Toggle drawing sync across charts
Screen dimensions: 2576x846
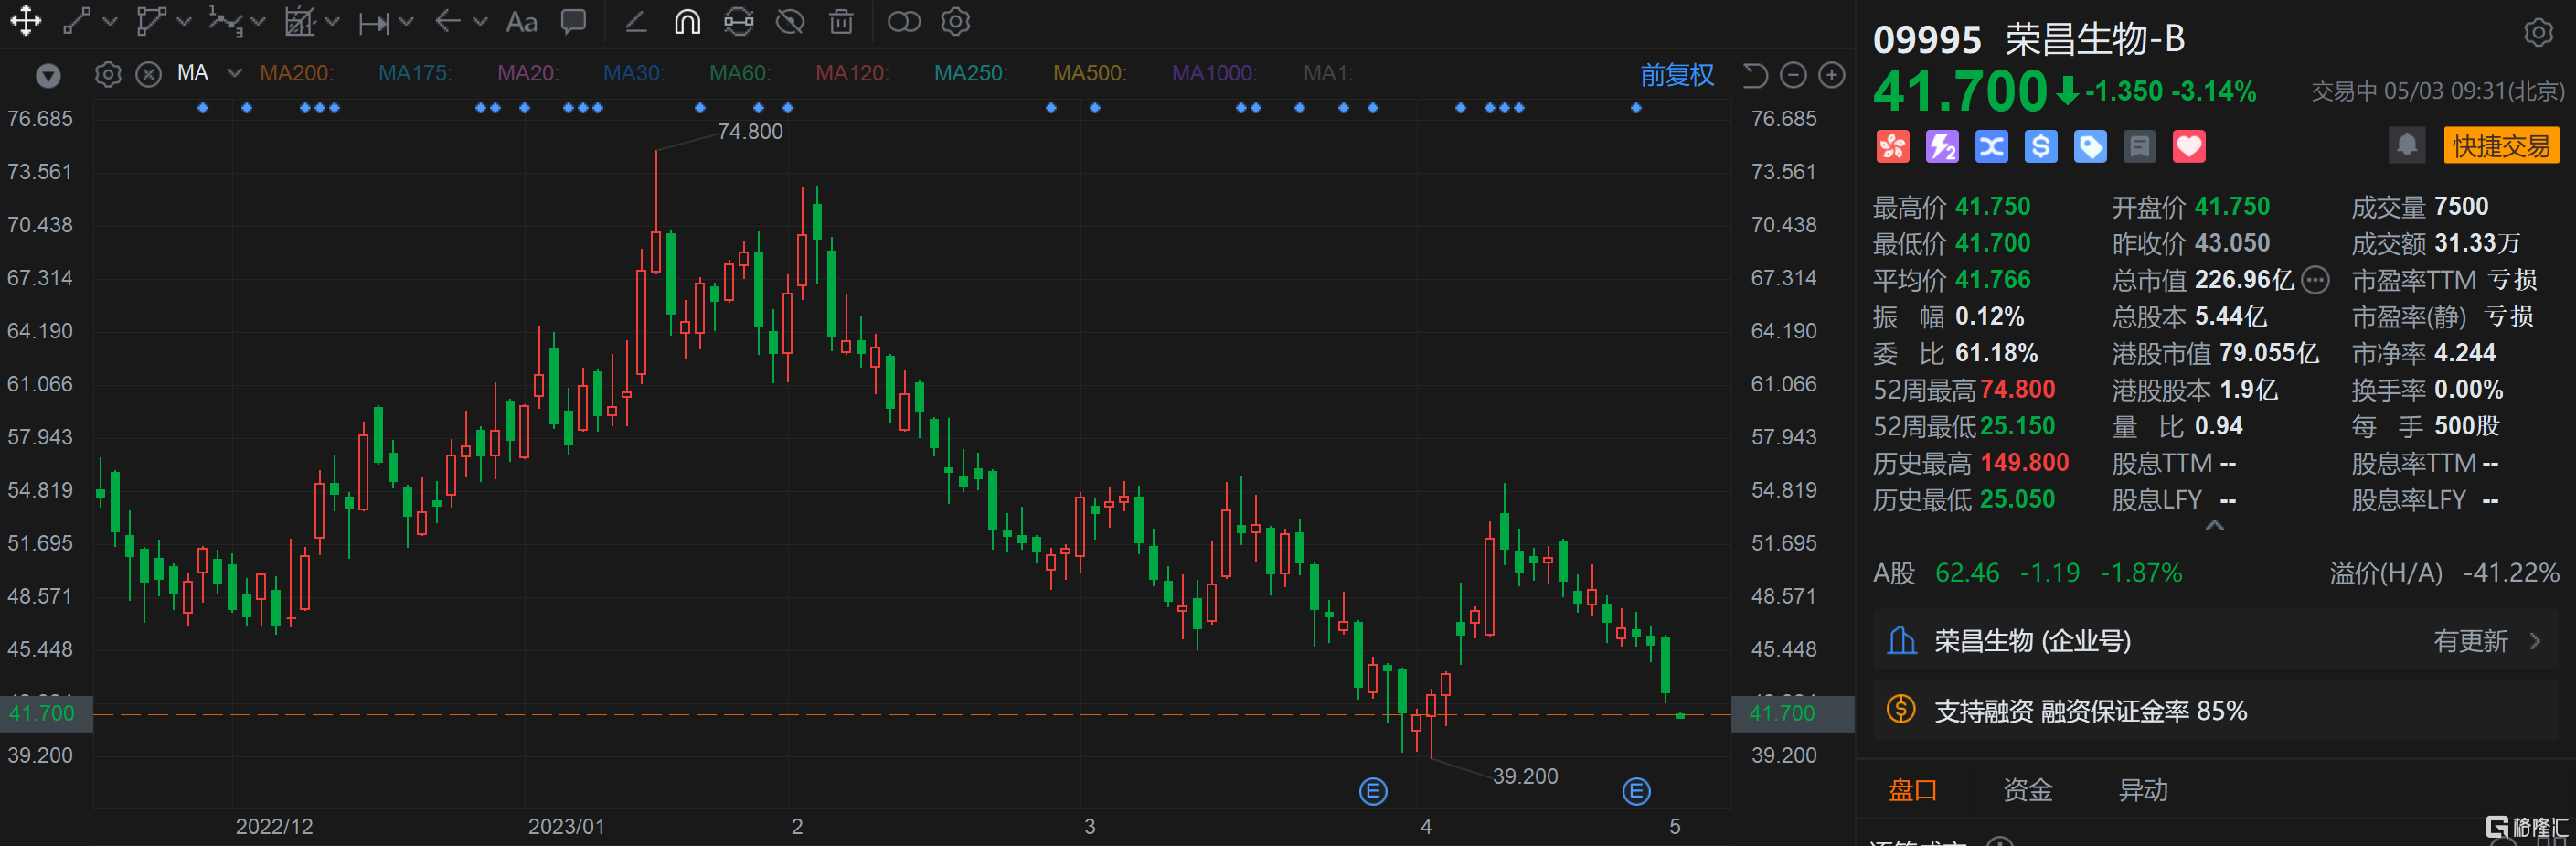point(739,21)
